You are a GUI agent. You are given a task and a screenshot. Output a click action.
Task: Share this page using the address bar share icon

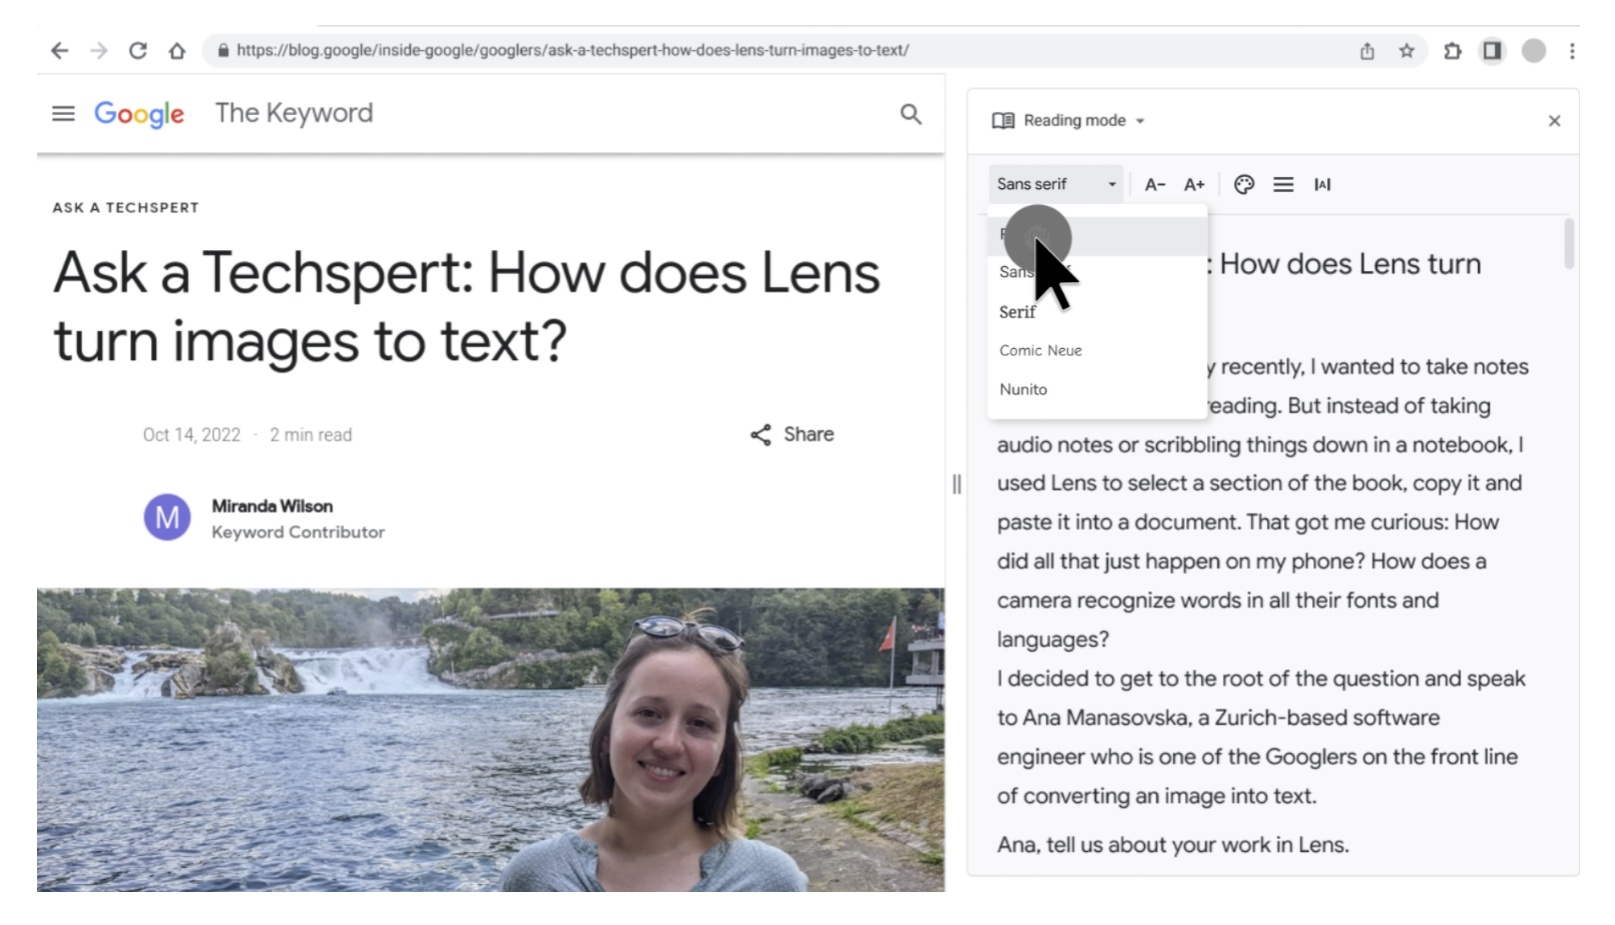[x=1367, y=50]
